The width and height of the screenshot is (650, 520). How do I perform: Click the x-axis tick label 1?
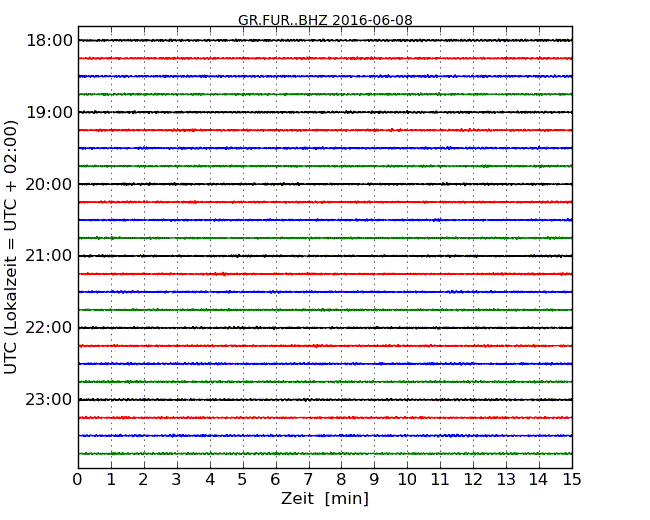pos(111,479)
